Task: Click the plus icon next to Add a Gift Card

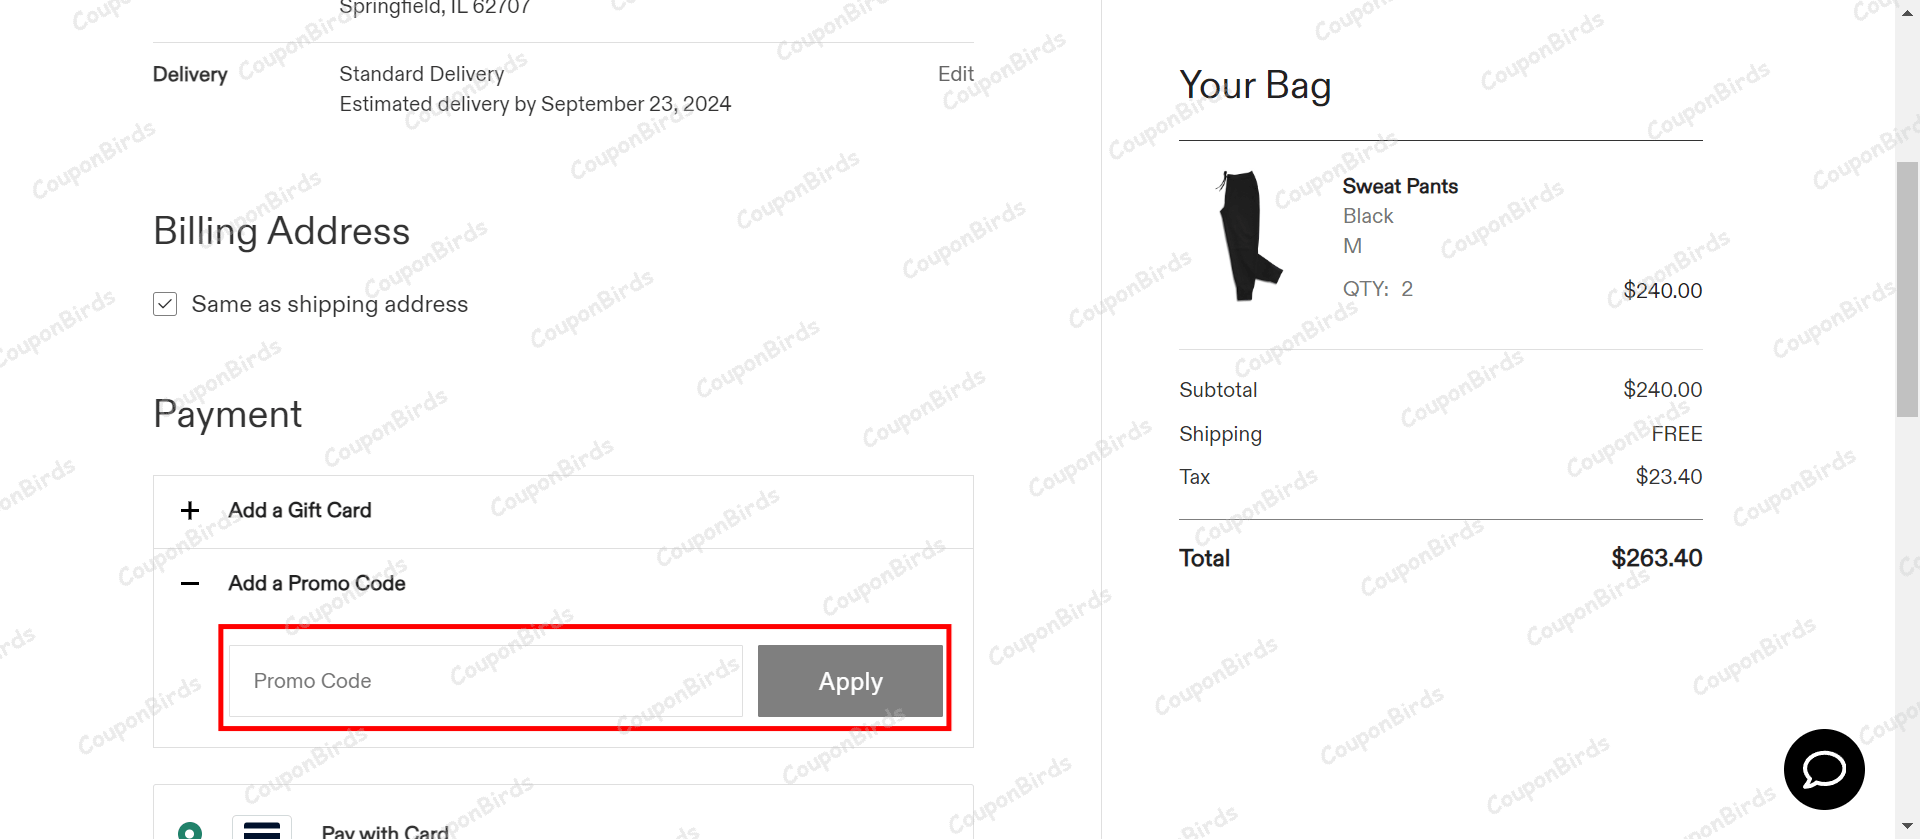Action: [189, 510]
